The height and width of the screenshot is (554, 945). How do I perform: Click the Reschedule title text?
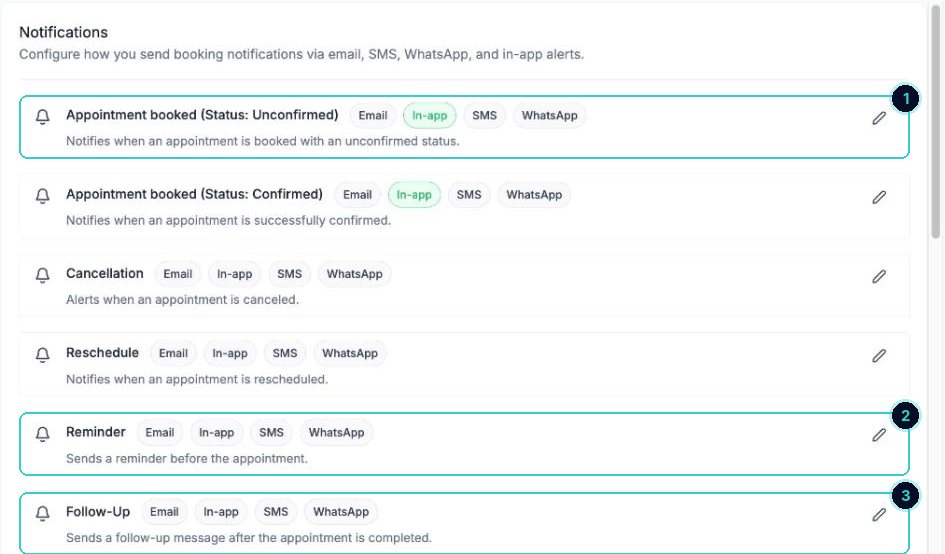(102, 353)
